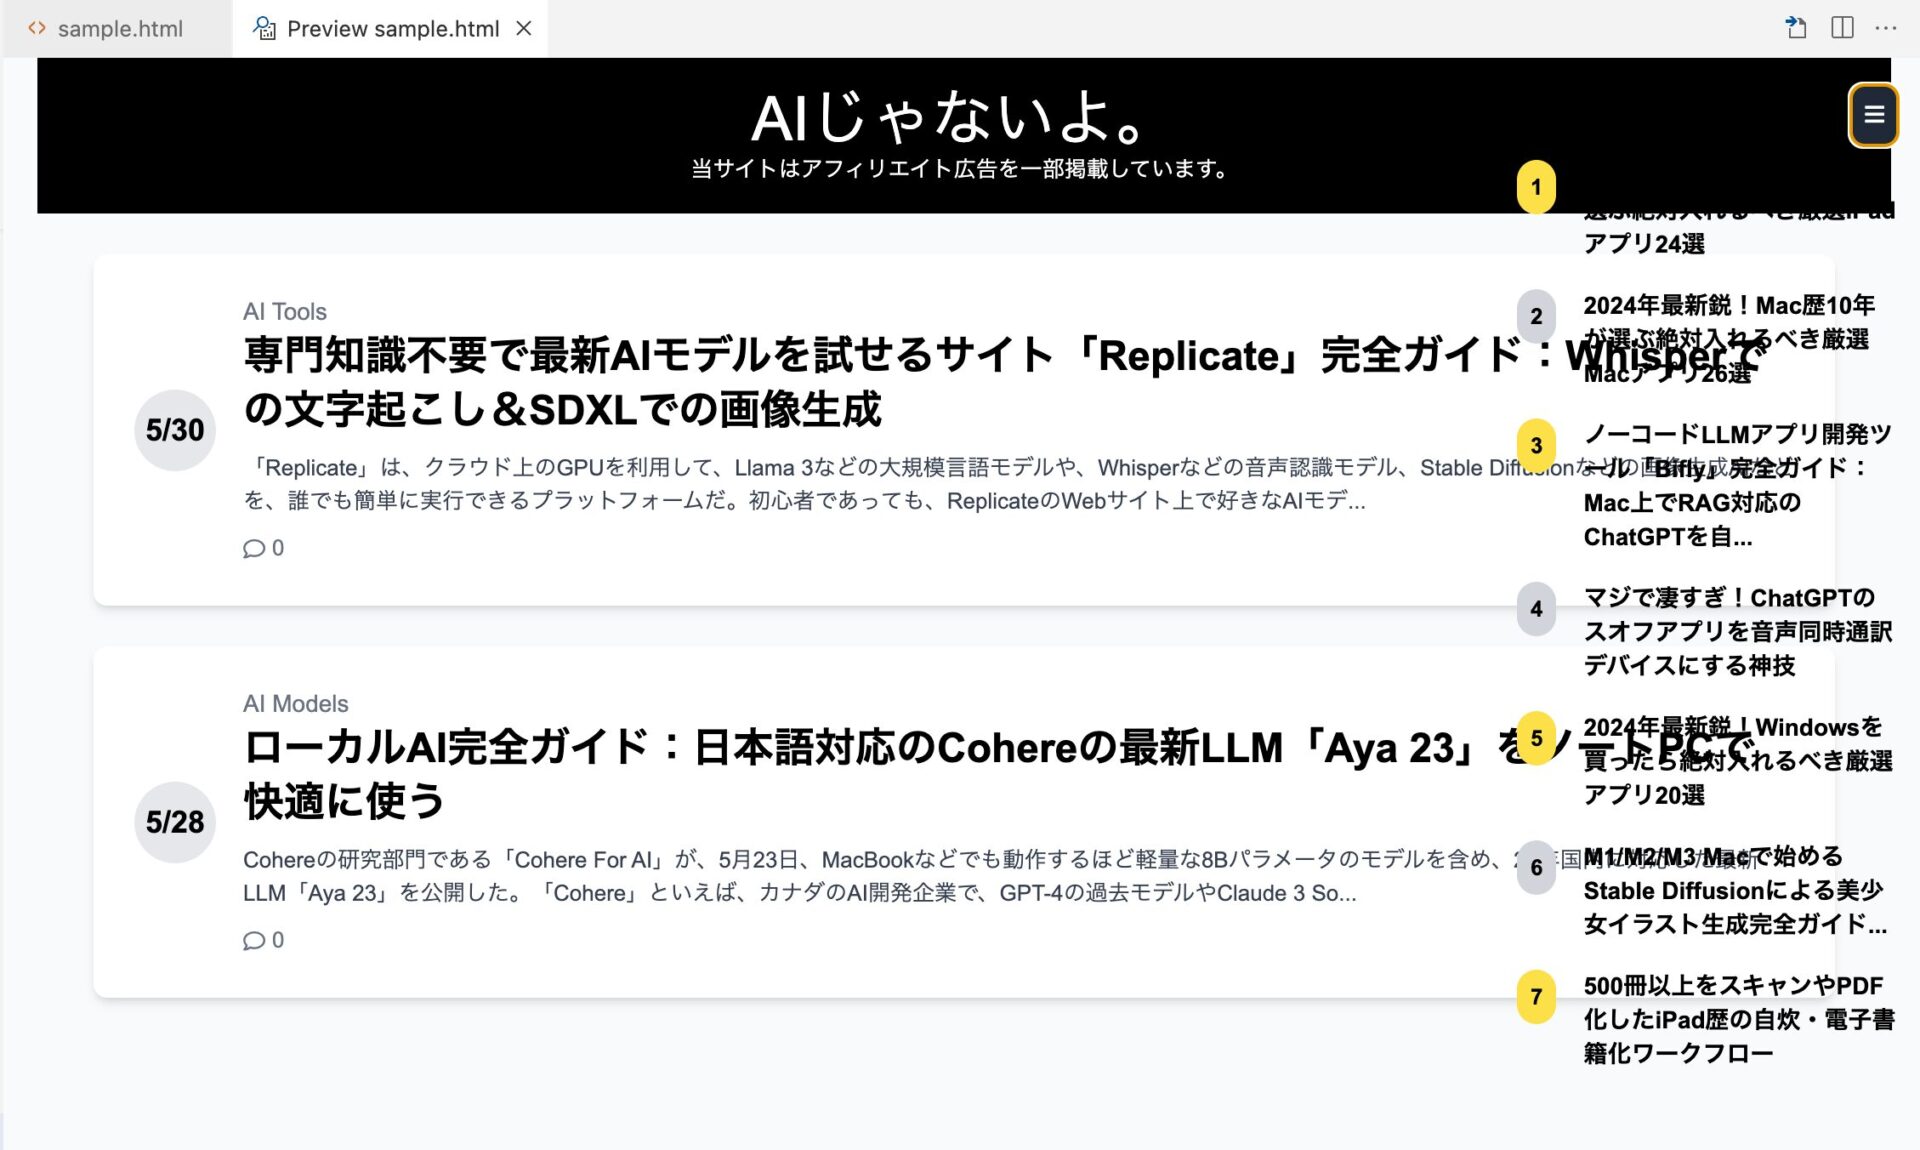The width and height of the screenshot is (1920, 1150).
Task: Open the AI Models category link
Action: tap(295, 704)
